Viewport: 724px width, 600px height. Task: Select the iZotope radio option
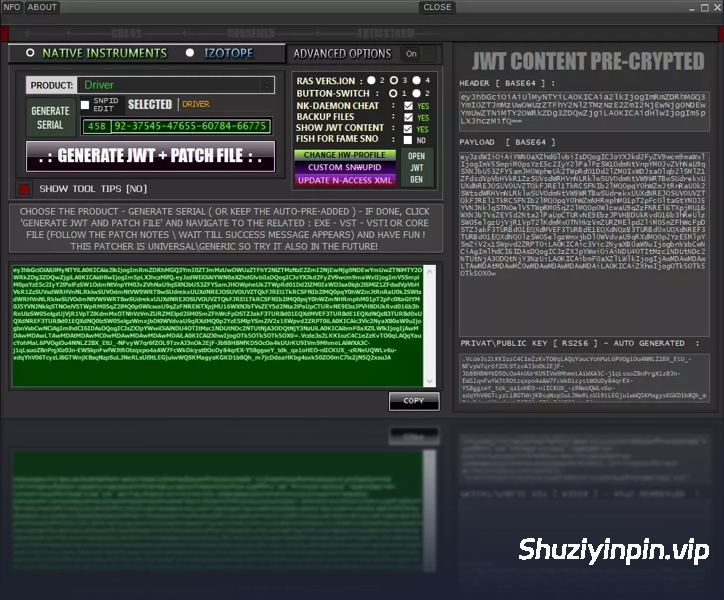(190, 53)
